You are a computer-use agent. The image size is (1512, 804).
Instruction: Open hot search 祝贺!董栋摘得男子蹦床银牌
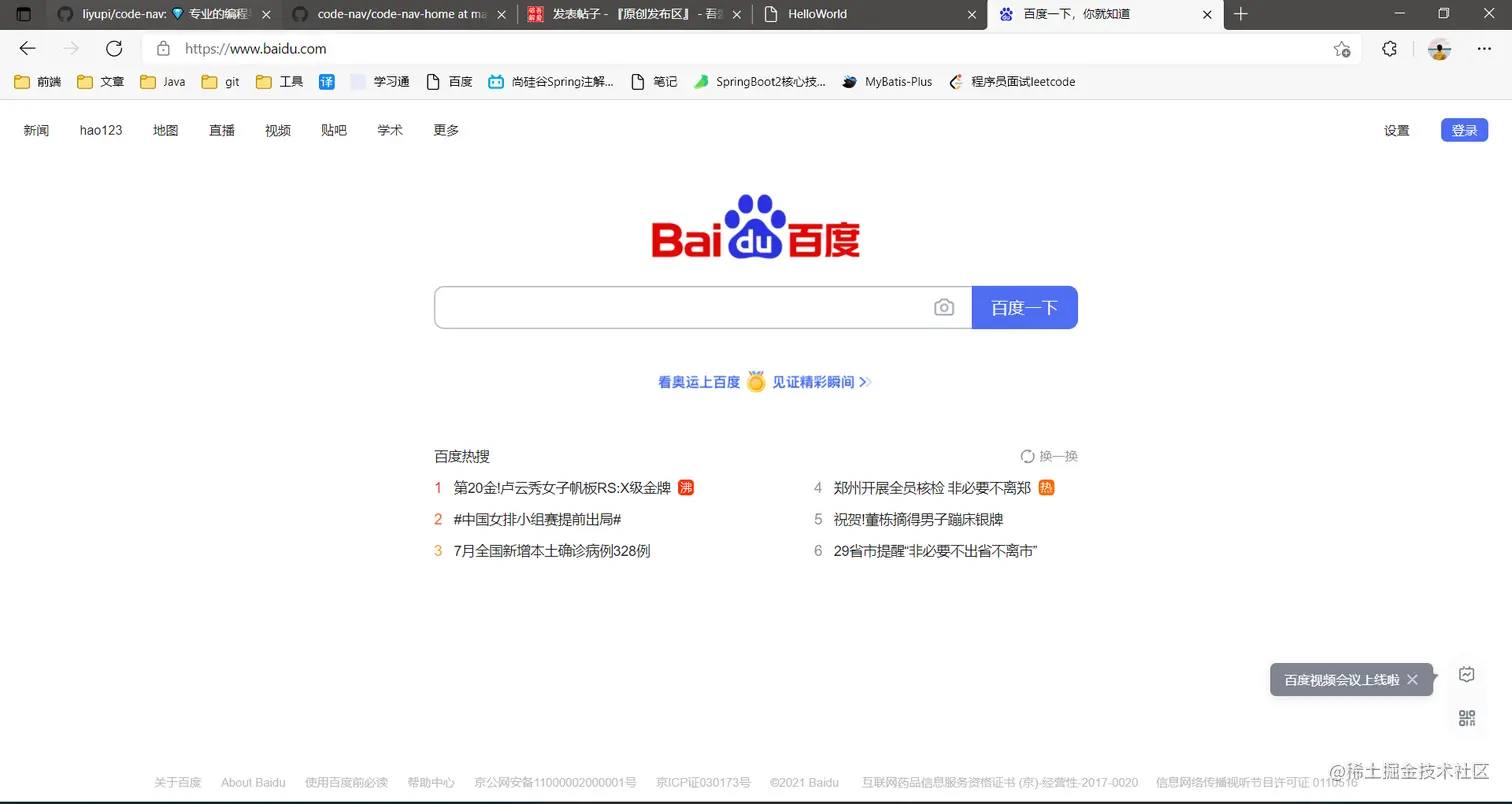tap(918, 519)
